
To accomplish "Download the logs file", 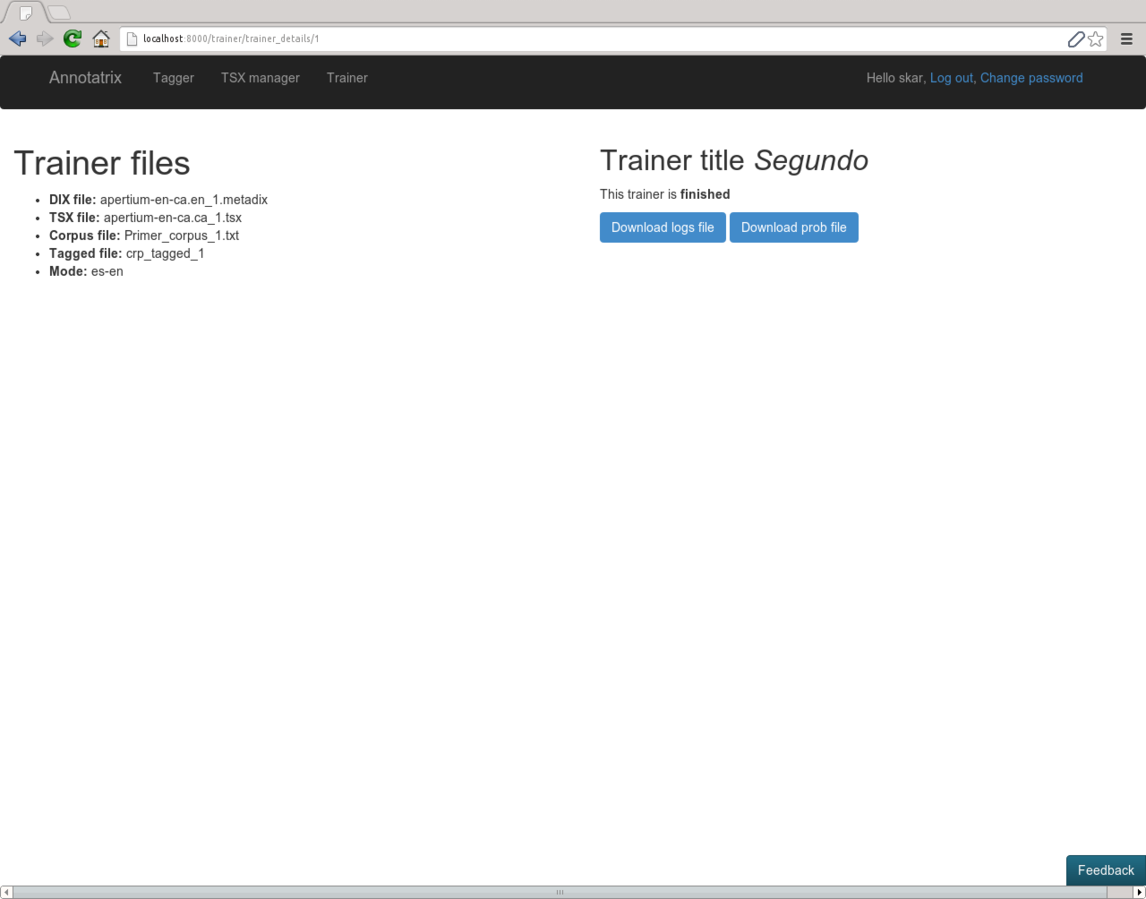I will (662, 227).
